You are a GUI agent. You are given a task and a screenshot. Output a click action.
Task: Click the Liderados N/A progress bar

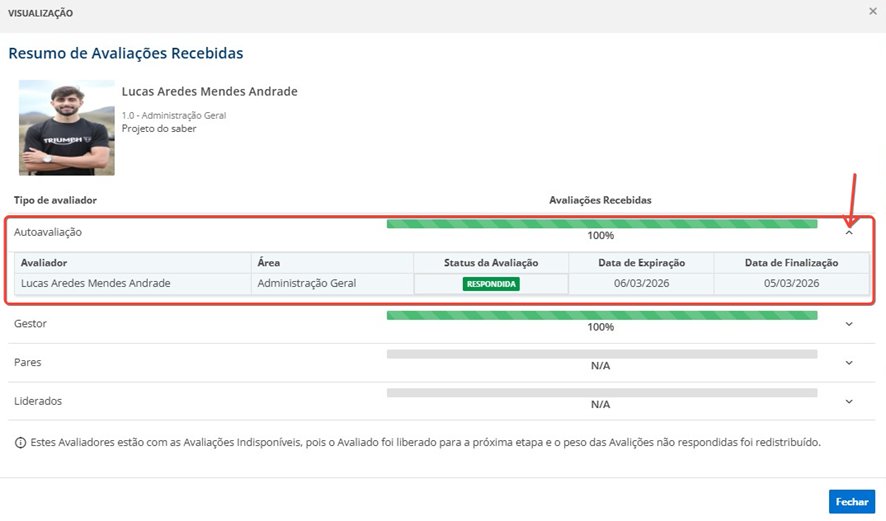(x=601, y=393)
